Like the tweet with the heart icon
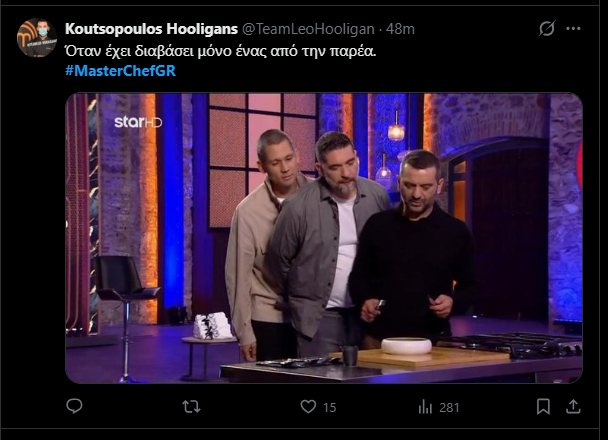The height and width of the screenshot is (440, 608). pos(308,406)
